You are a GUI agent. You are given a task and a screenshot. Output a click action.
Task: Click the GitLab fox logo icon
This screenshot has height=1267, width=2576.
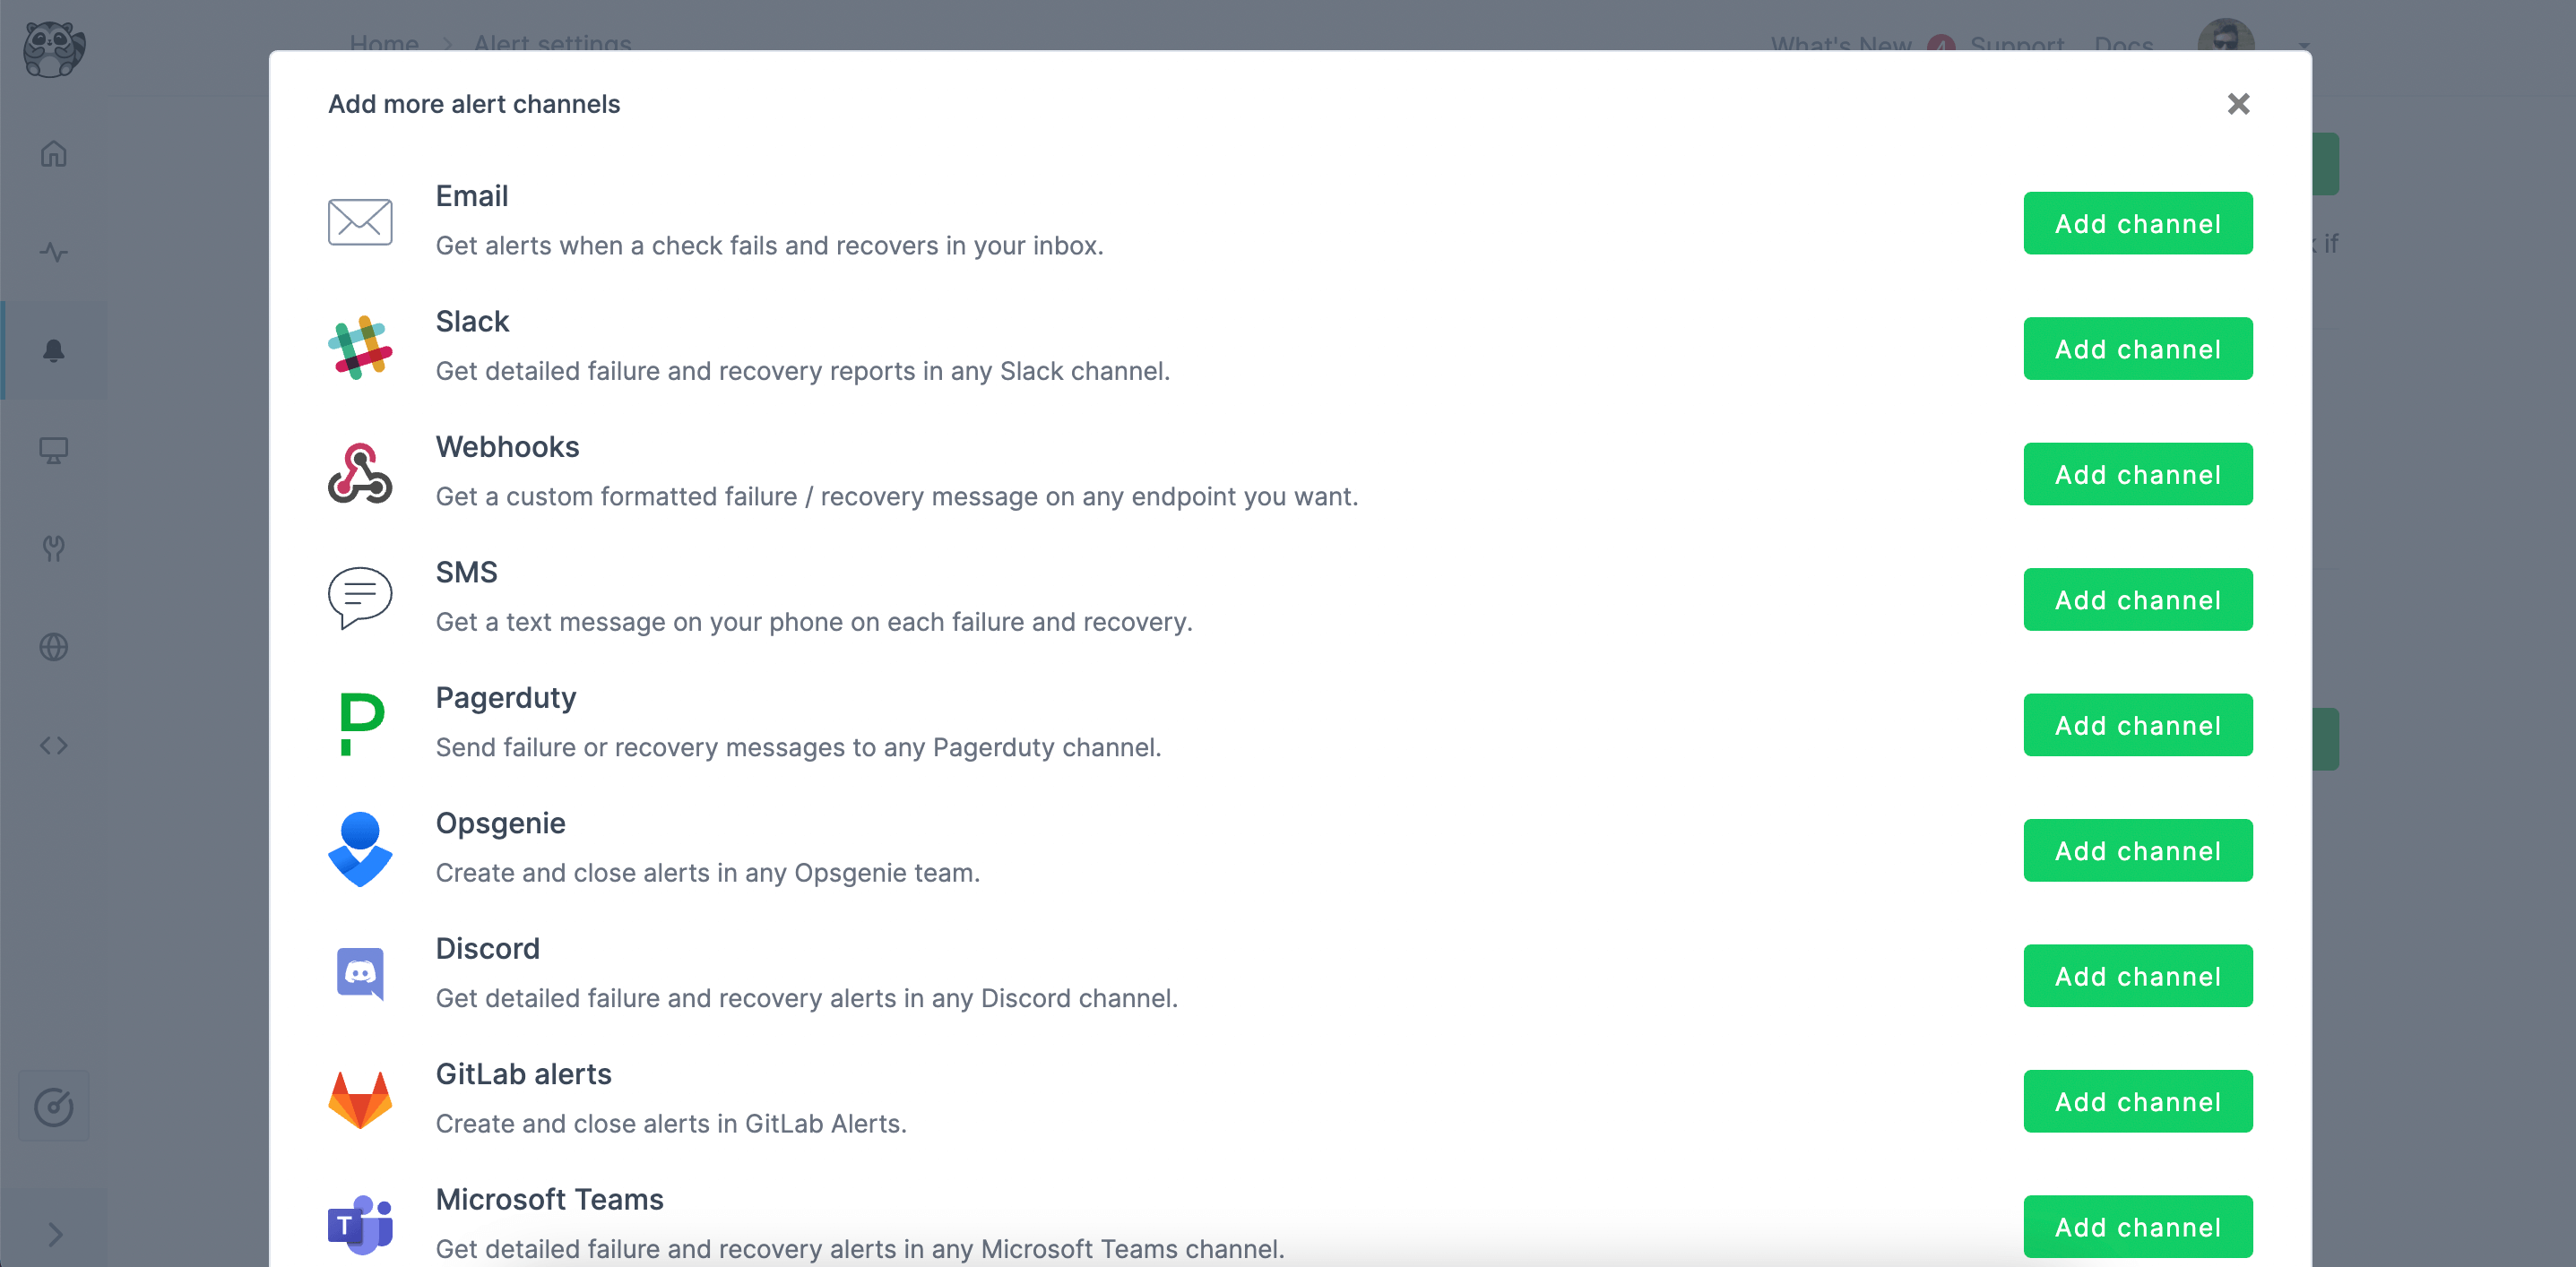(360, 1098)
